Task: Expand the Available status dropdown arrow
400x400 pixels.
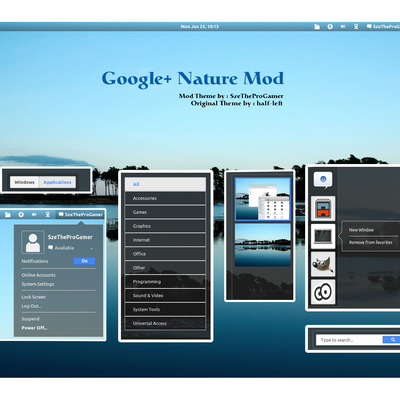Action: (91, 248)
